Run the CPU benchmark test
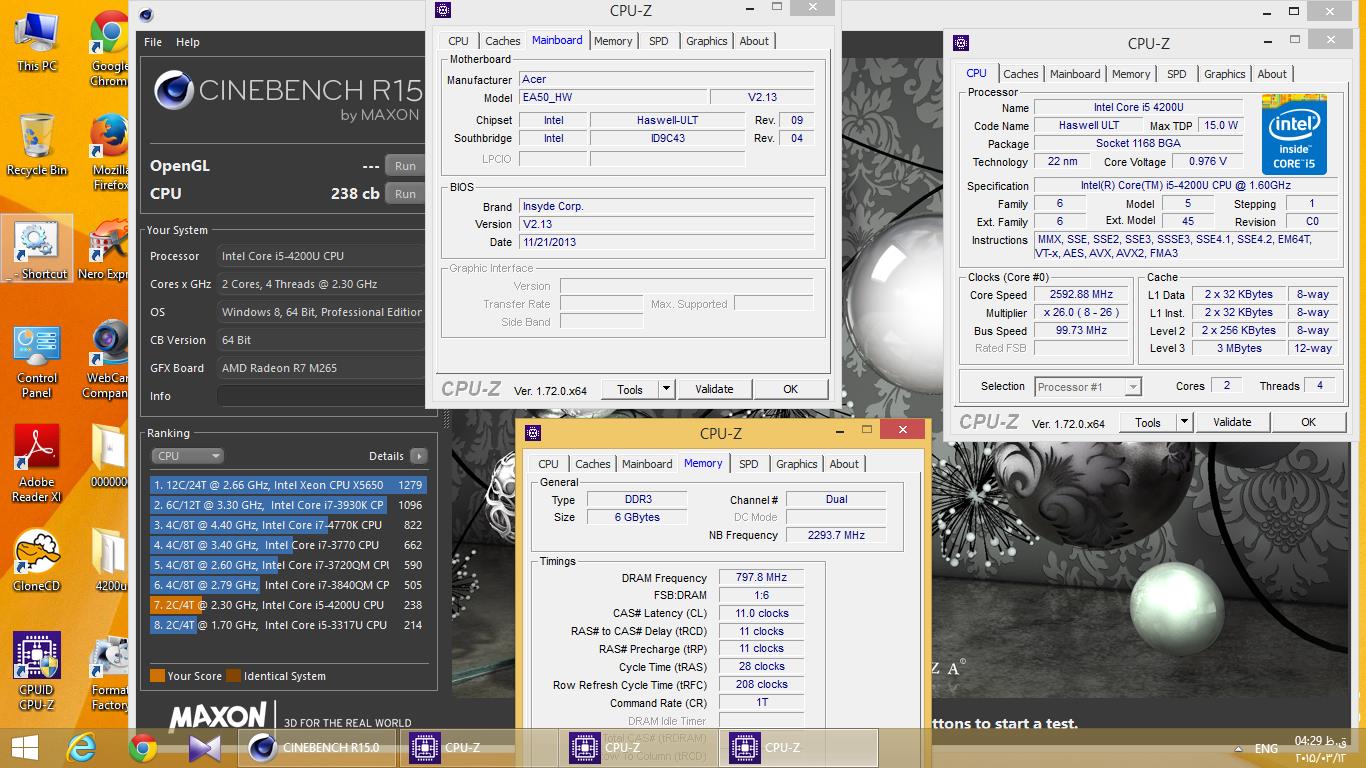 406,194
